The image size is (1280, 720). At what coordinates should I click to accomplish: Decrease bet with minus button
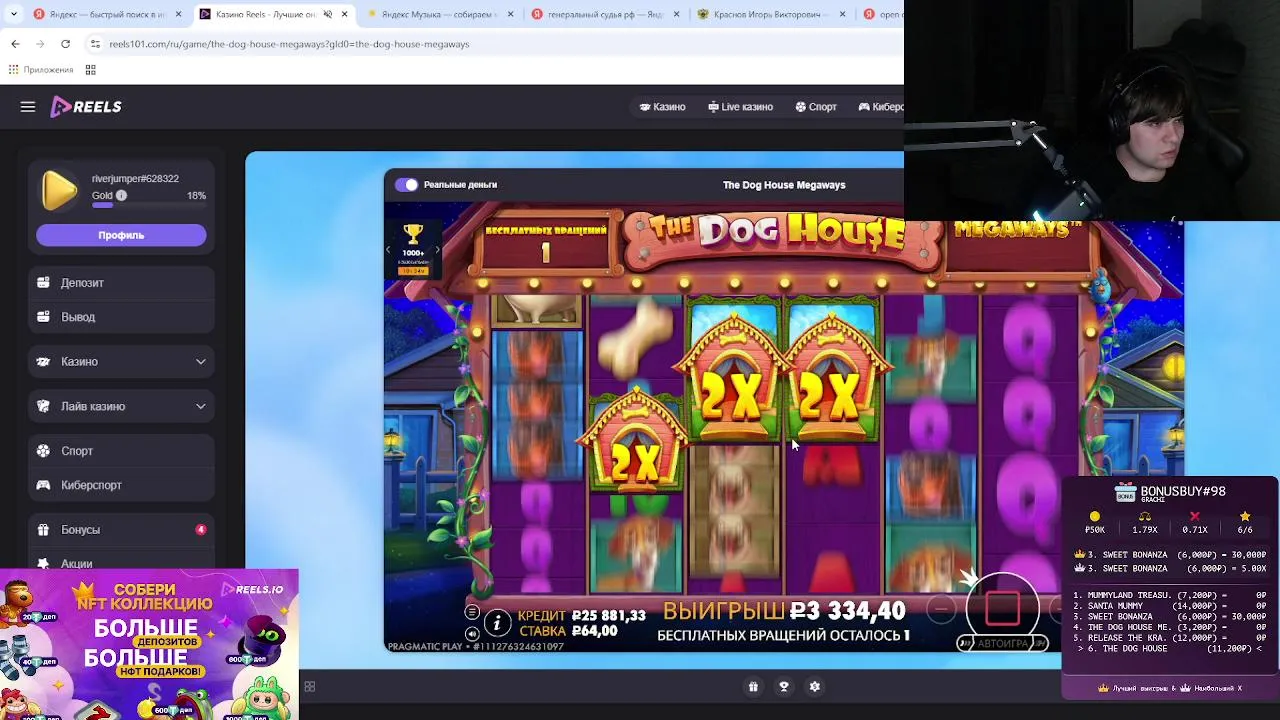tap(940, 608)
